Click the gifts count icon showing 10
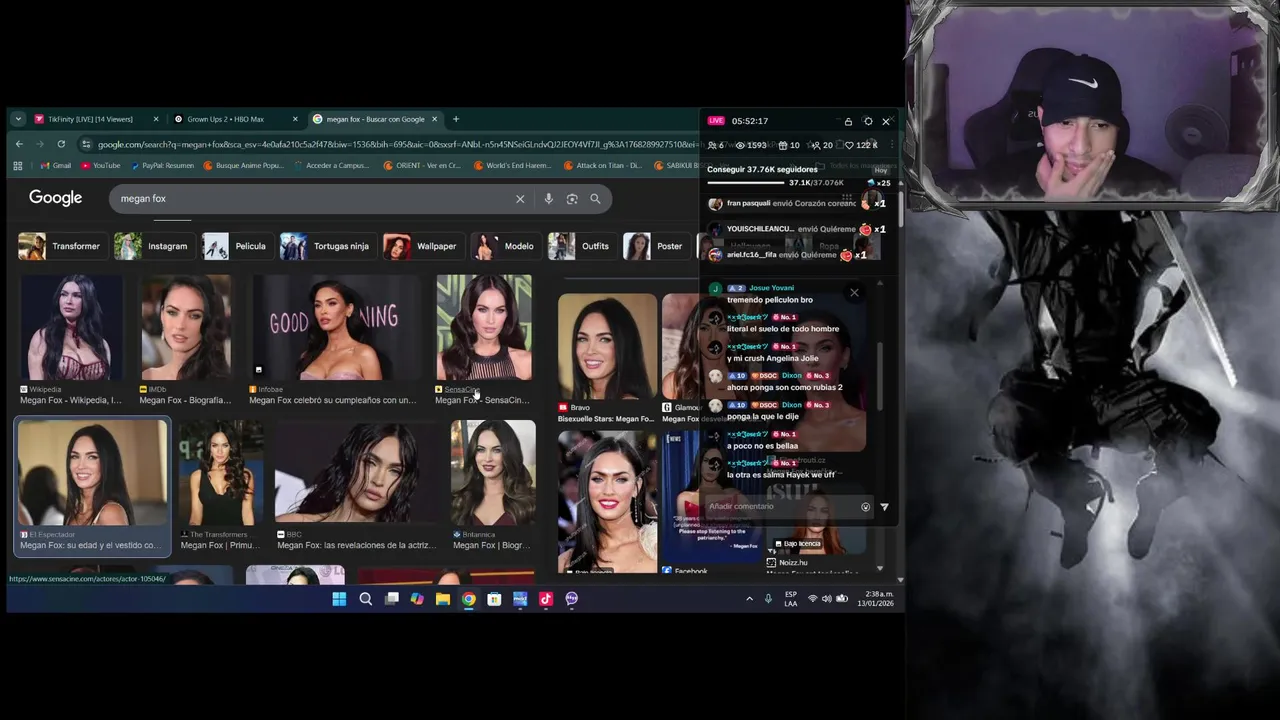Viewport: 1280px width, 720px height. (x=789, y=145)
